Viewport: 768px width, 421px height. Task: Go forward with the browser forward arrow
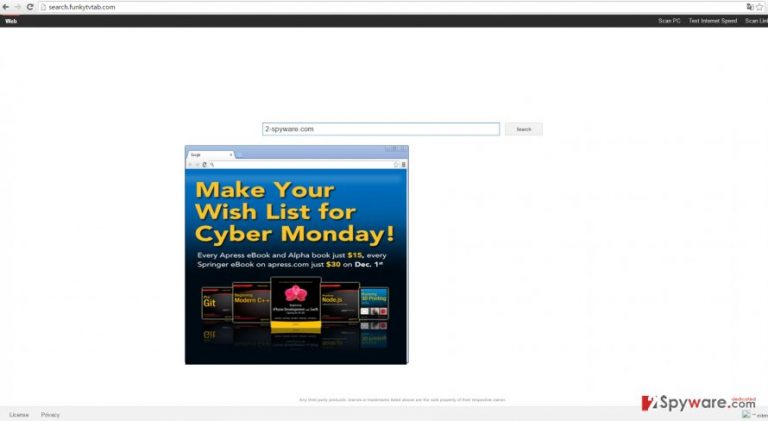click(18, 7)
